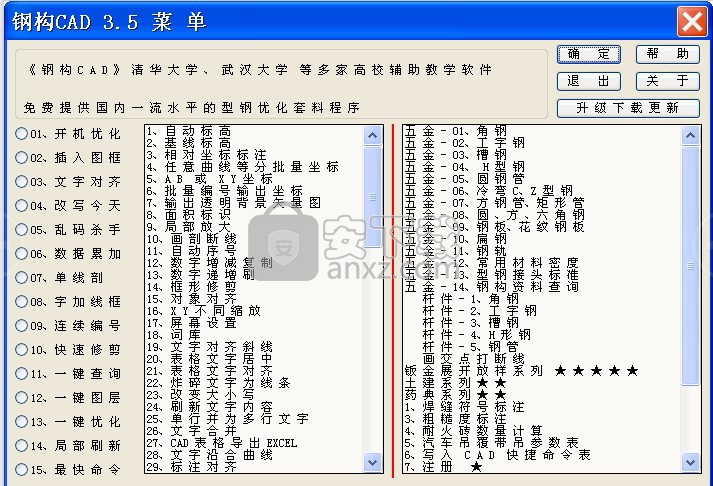The width and height of the screenshot is (713, 486).
Task: Click the right list scrollbar thumb
Action: 690,266
